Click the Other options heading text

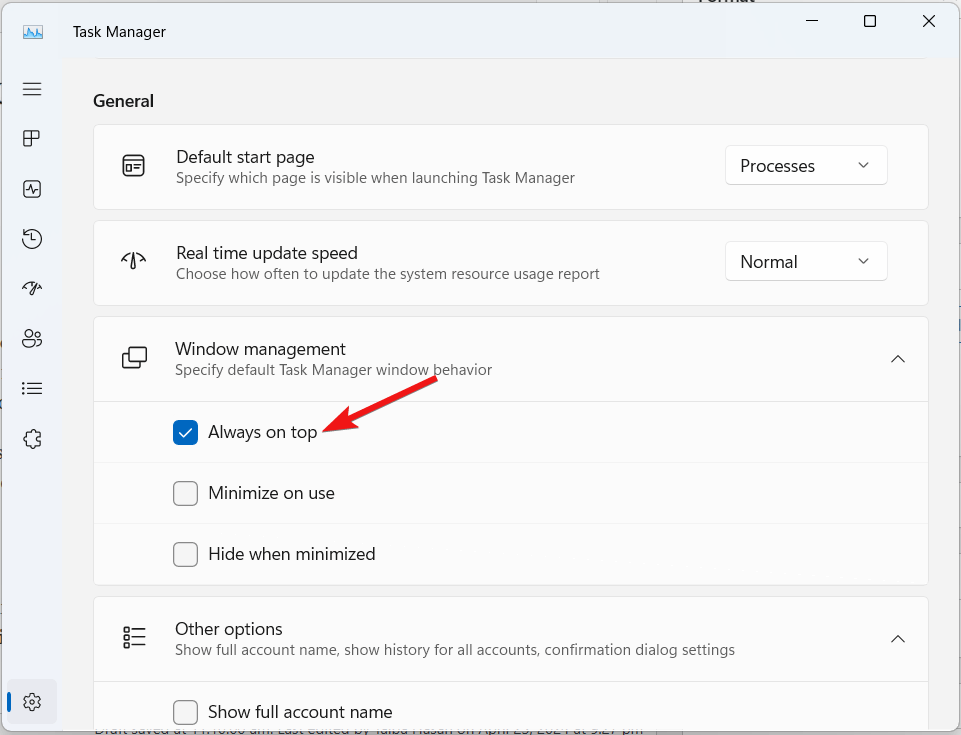228,629
